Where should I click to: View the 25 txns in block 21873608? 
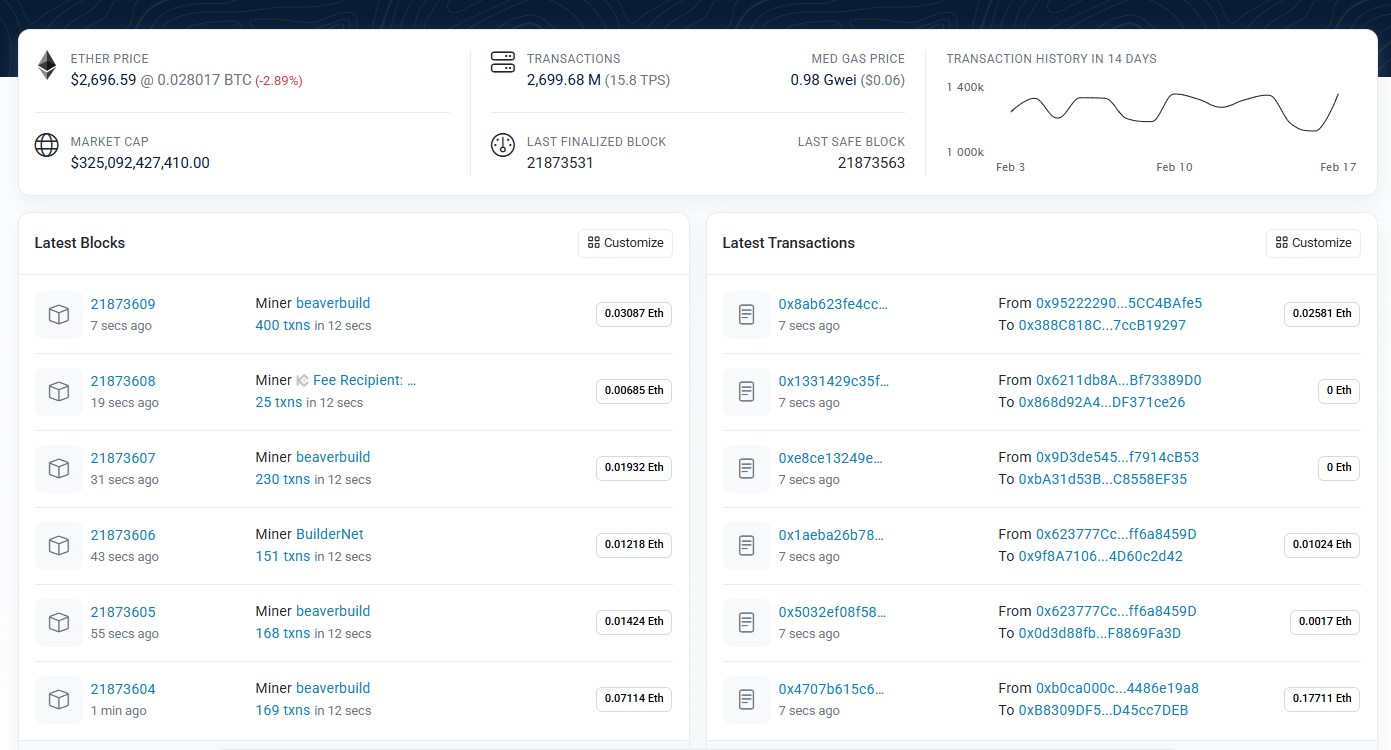coord(279,402)
